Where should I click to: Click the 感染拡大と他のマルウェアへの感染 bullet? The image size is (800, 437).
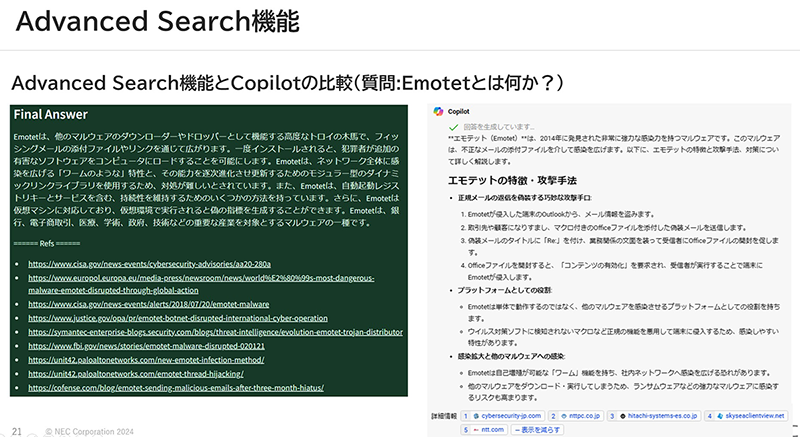[511, 356]
